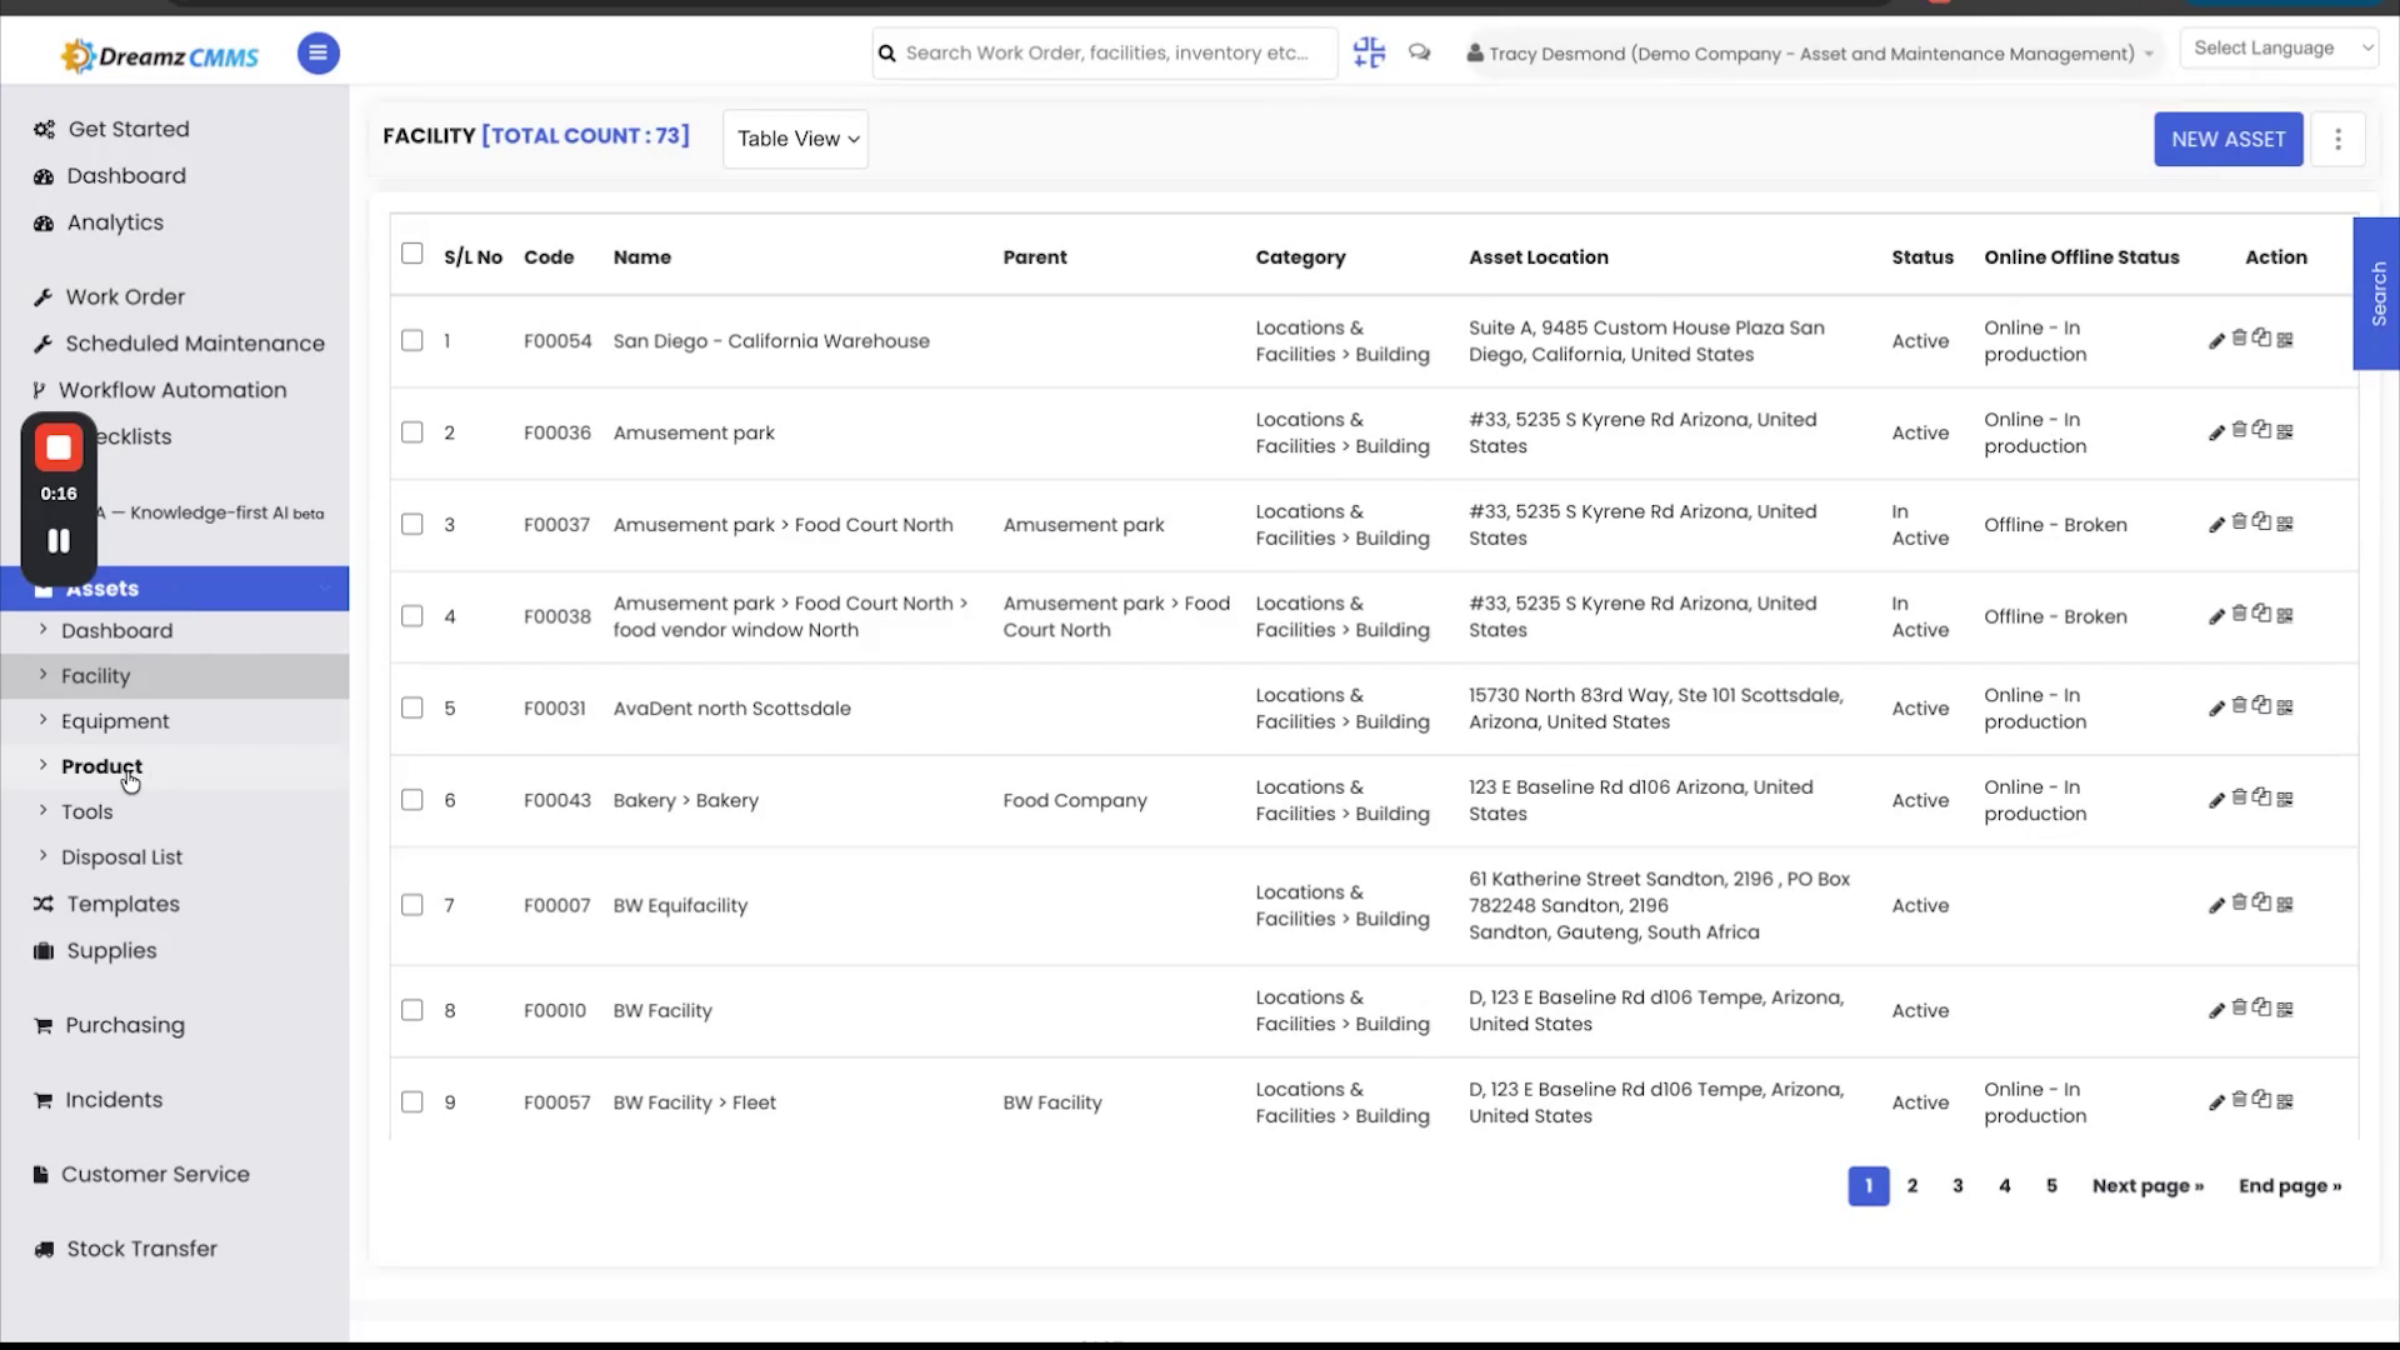Image resolution: width=2400 pixels, height=1350 pixels.
Task: Jump to page 5 in pagination
Action: point(2051,1186)
